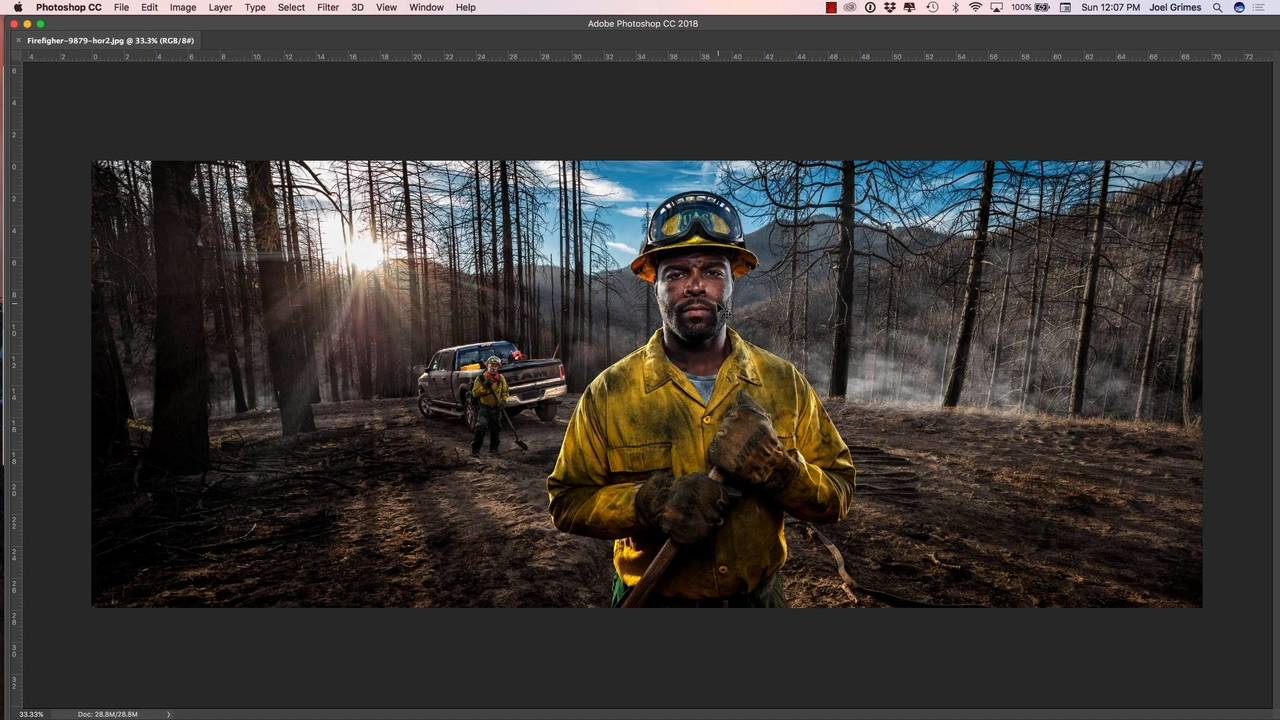The image size is (1280, 720).
Task: Open the Layer menu
Action: 220,7
